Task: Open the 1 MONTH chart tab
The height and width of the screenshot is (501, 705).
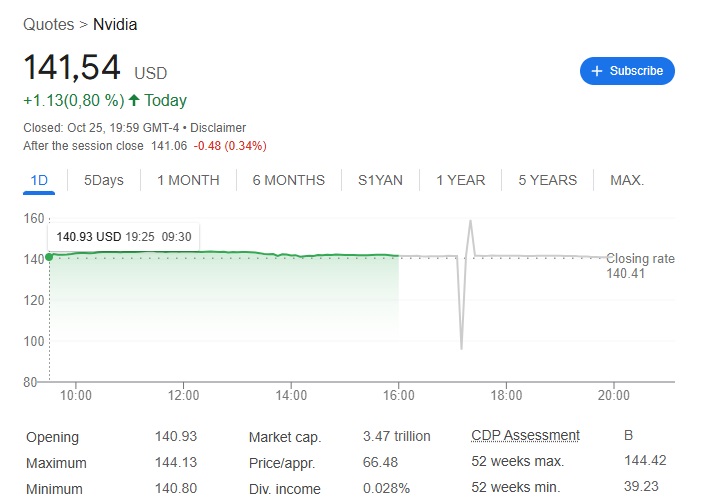Action: (188, 180)
